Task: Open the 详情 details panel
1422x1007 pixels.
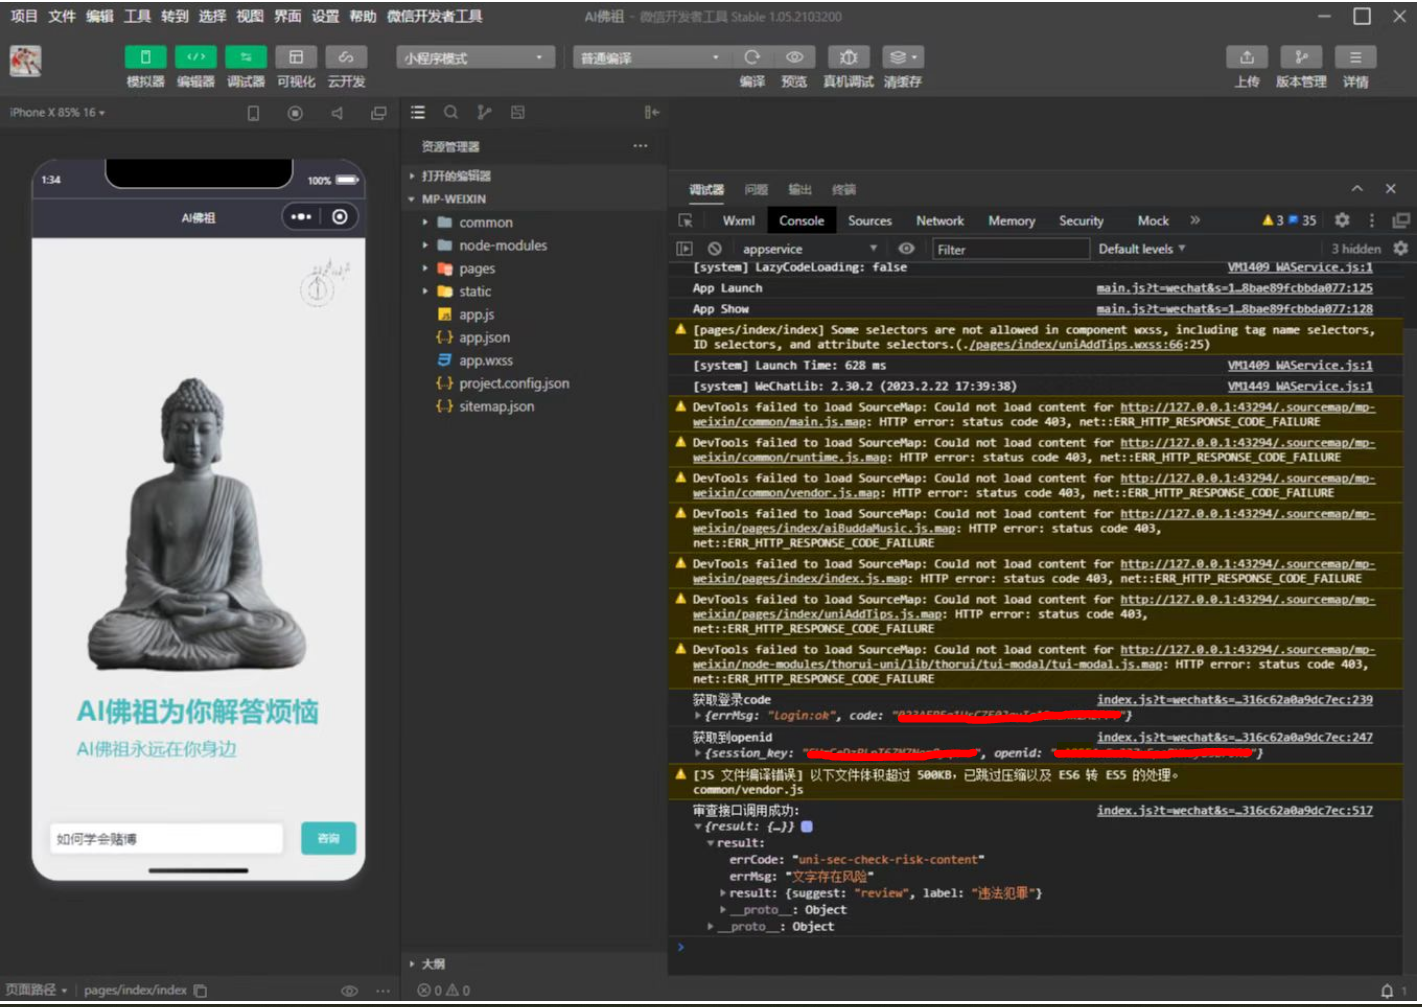Action: [x=1356, y=57]
